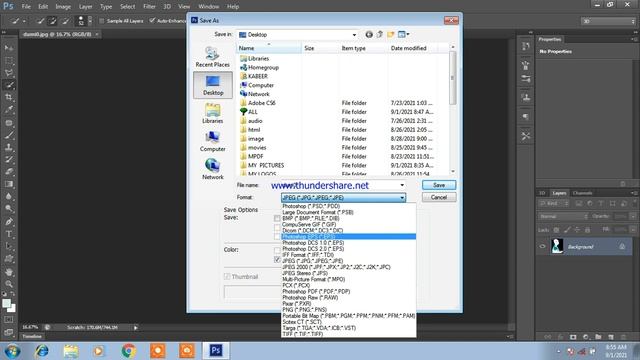Collapse the Format JPEG dropdown

(x=402, y=198)
